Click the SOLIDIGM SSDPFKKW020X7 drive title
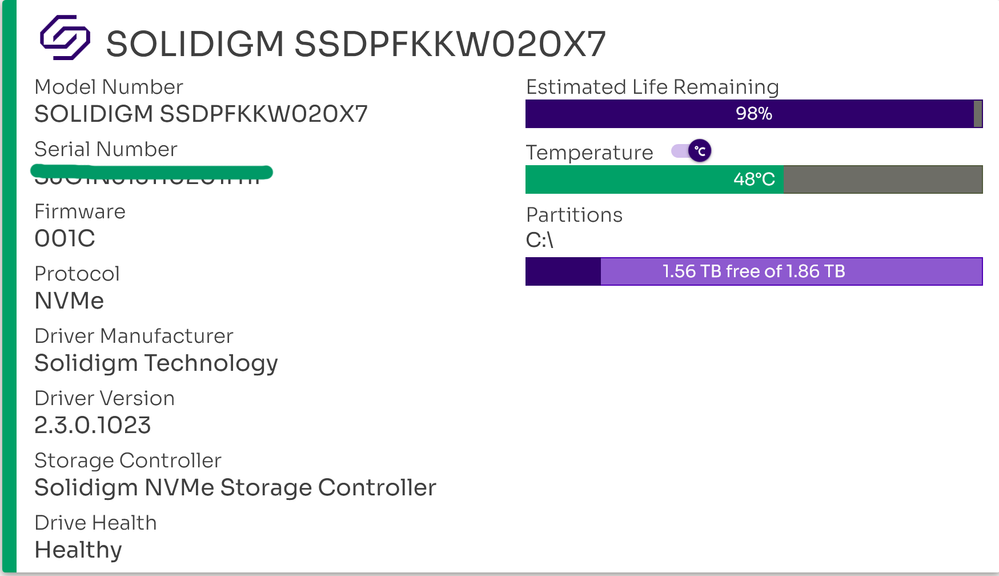The image size is (999, 576). [356, 44]
